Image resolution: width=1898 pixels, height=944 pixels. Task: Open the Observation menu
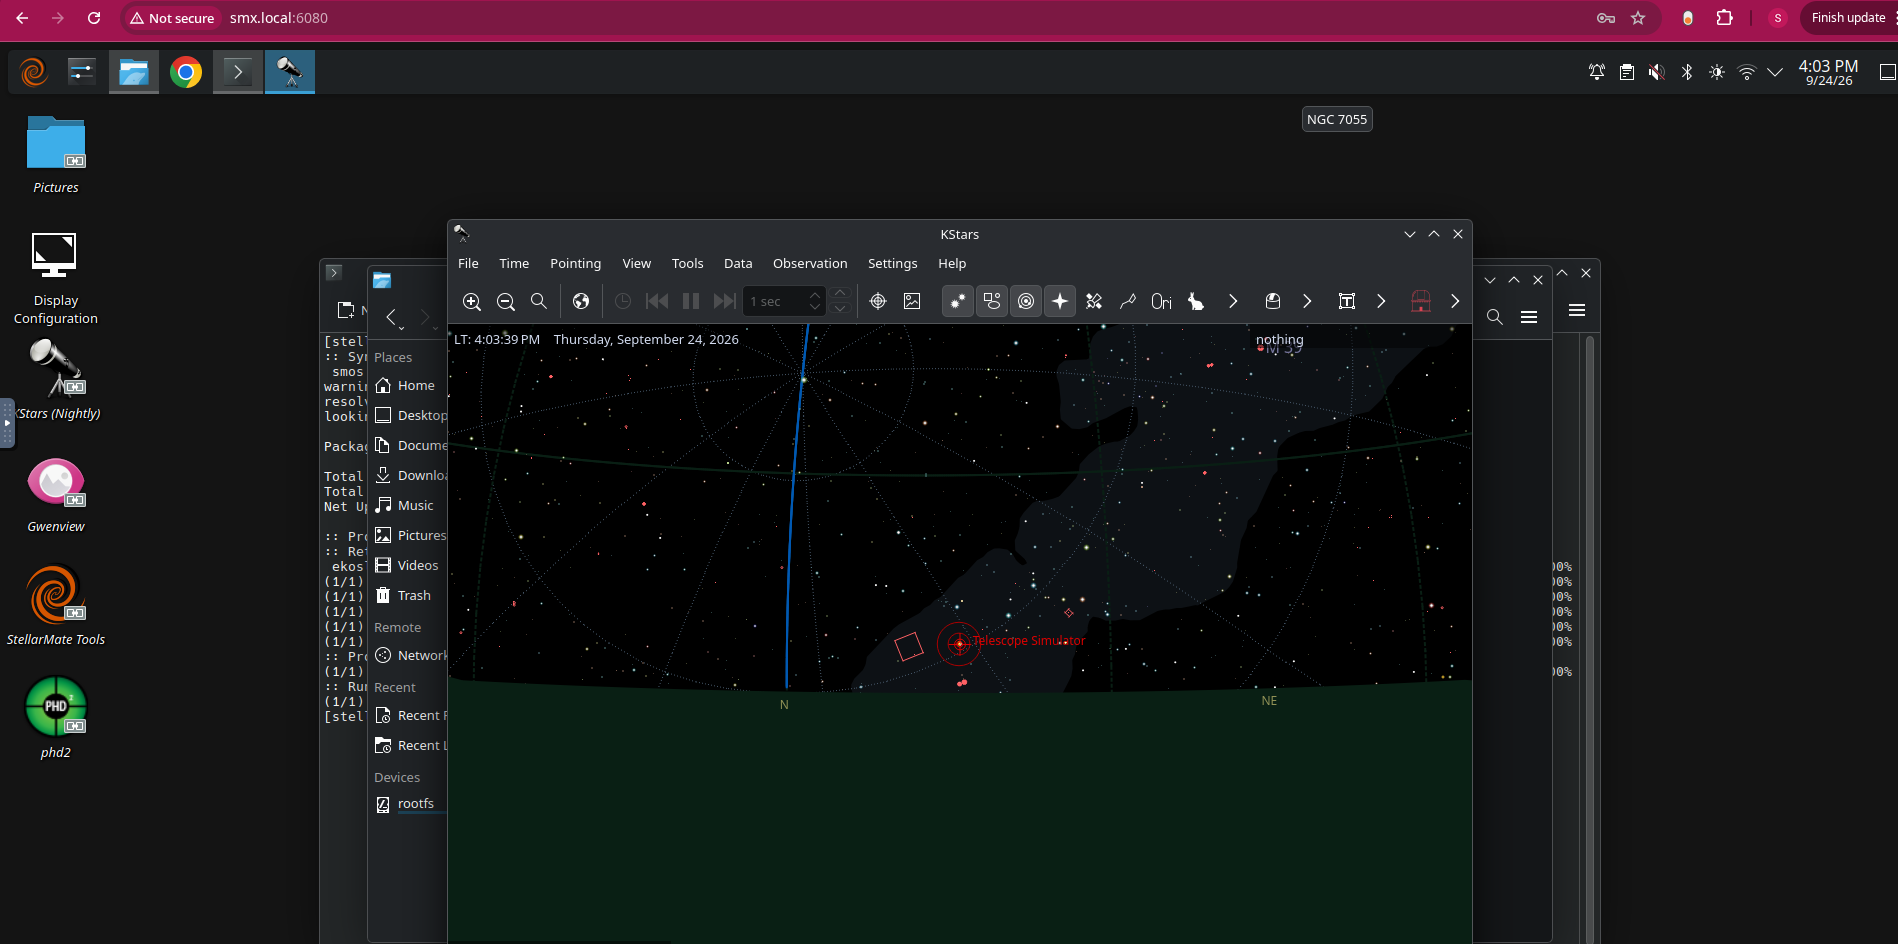[x=810, y=263]
